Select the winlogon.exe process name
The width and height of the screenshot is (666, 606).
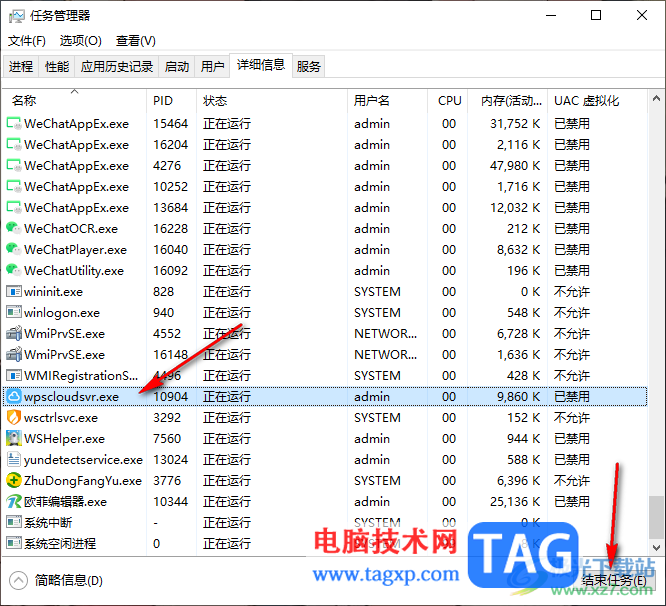point(62,313)
